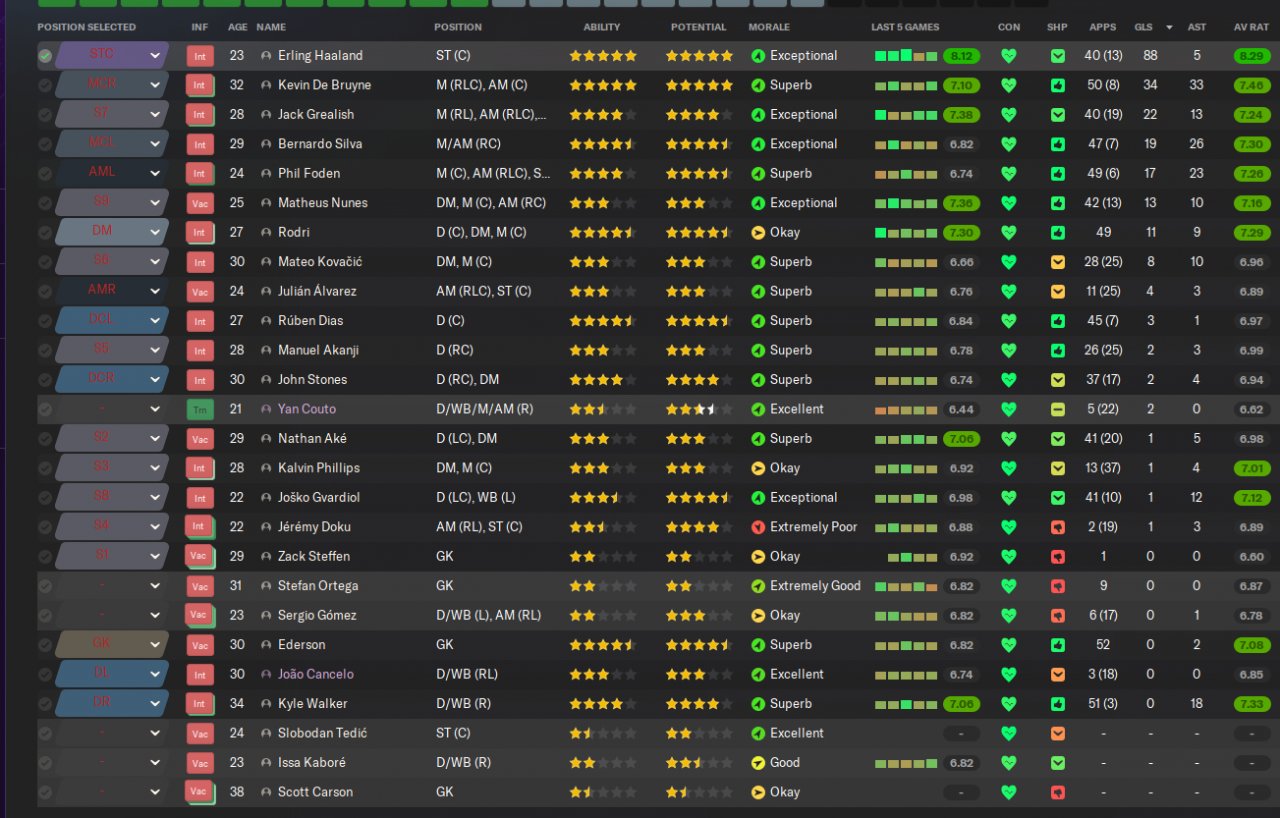Click the profile icon beside Nathan Aké's name
Viewport: 1280px width, 818px height.
[266, 439]
